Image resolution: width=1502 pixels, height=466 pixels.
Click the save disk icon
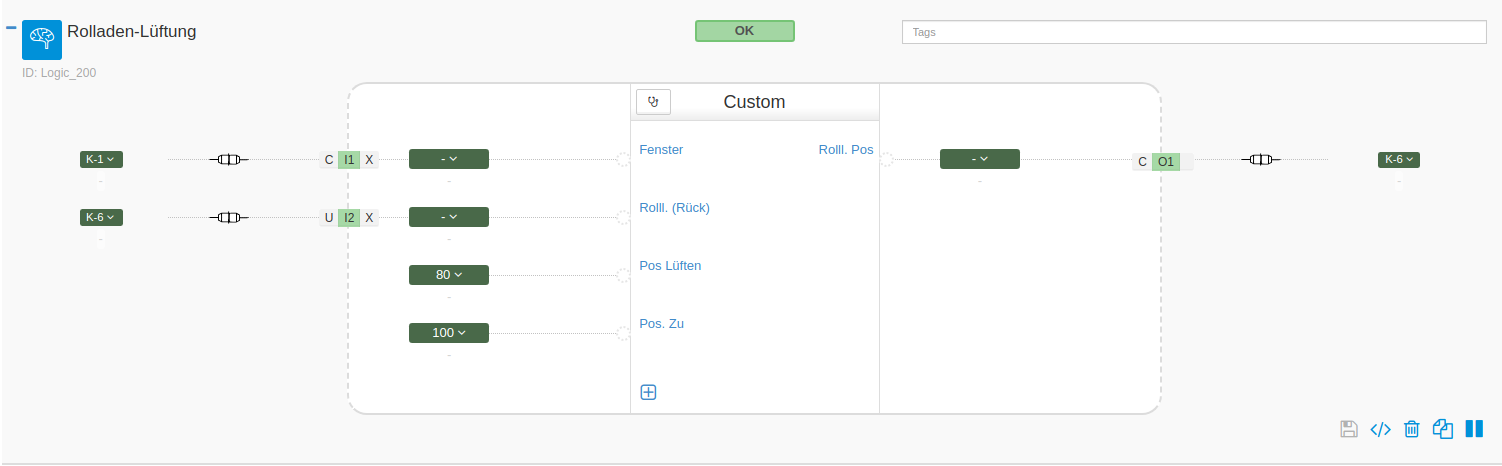tap(1349, 429)
